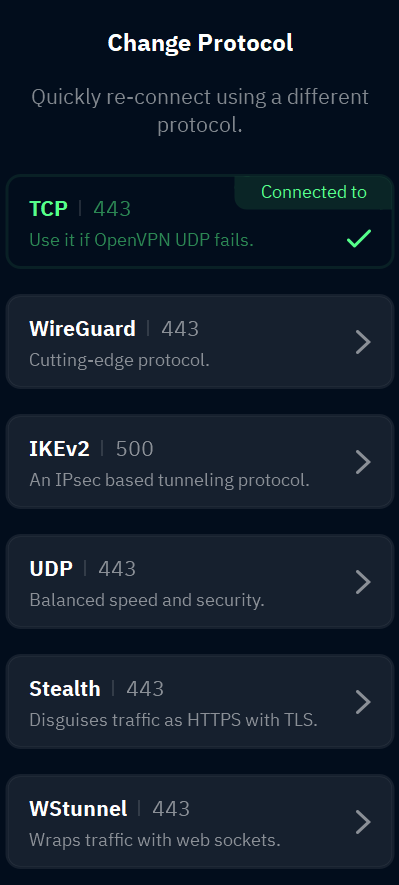Click the UDP row chevron arrow
This screenshot has width=399, height=885.
tap(363, 582)
